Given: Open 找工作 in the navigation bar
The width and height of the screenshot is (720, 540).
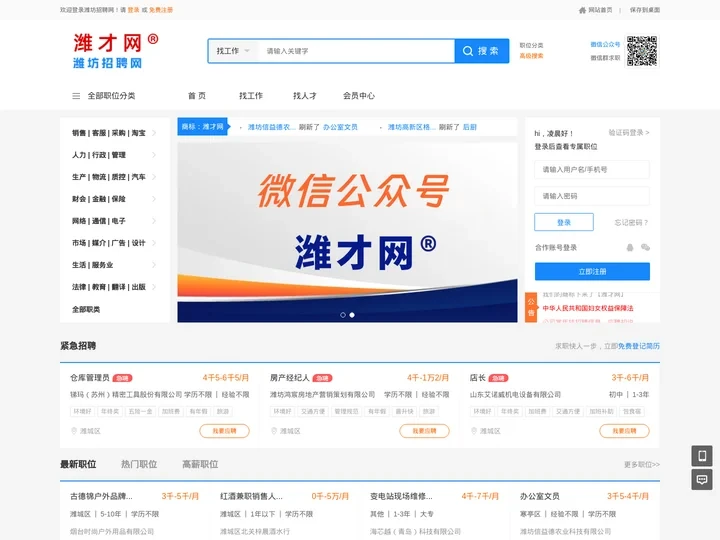Looking at the screenshot, I should (251, 96).
